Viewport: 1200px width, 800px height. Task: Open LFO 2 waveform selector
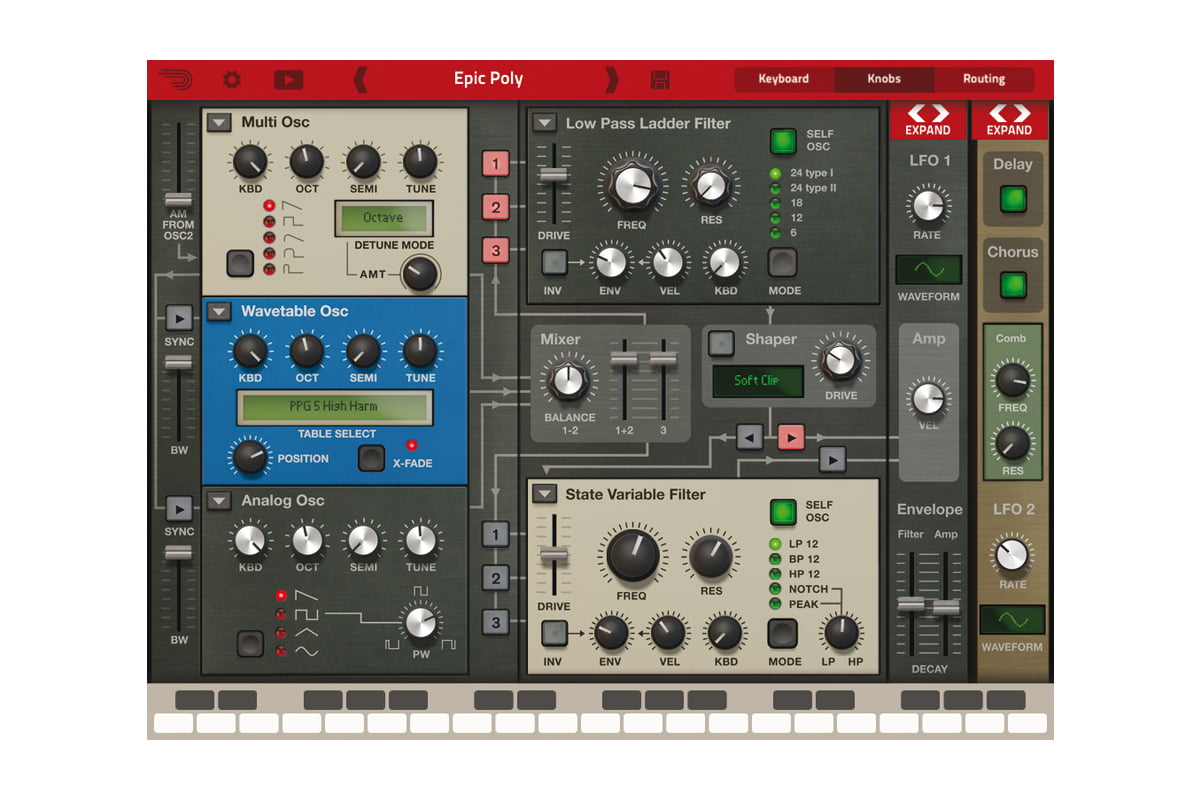pos(1012,620)
